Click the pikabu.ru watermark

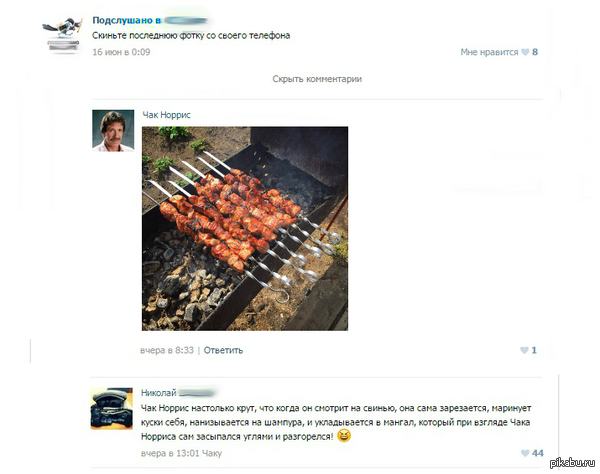coord(572,463)
